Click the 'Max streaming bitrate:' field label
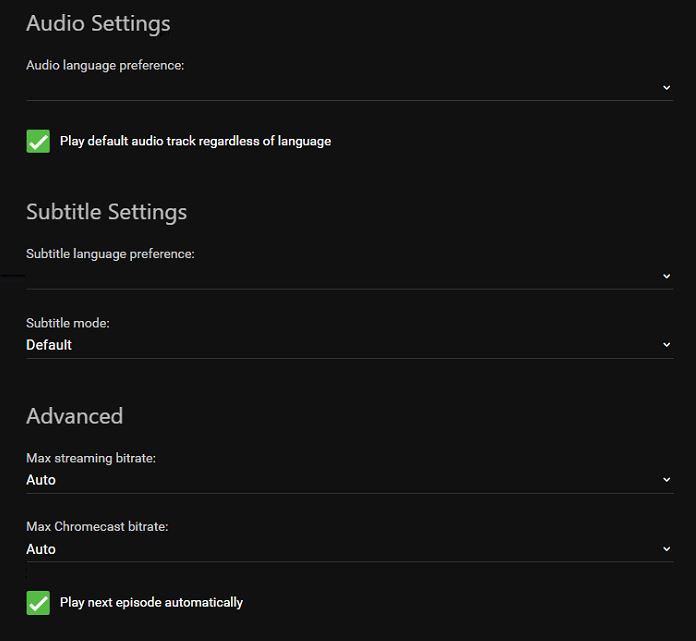The image size is (696, 641). [91, 458]
